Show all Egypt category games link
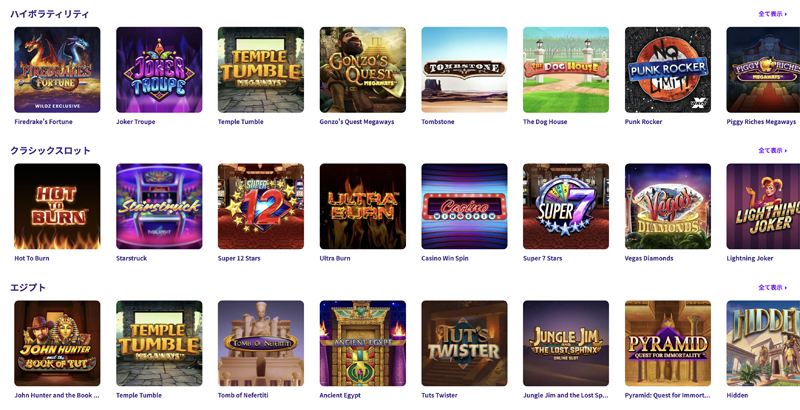The height and width of the screenshot is (410, 800). pos(772,288)
